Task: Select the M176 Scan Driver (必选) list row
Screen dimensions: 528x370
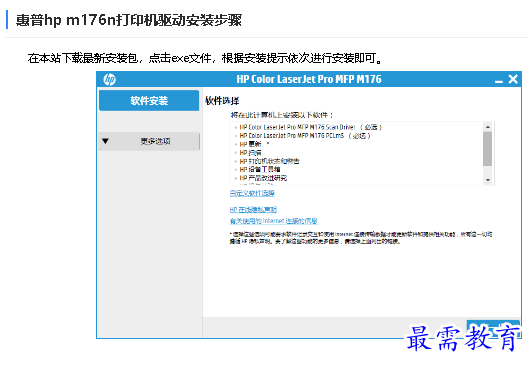Action: [x=310, y=127]
